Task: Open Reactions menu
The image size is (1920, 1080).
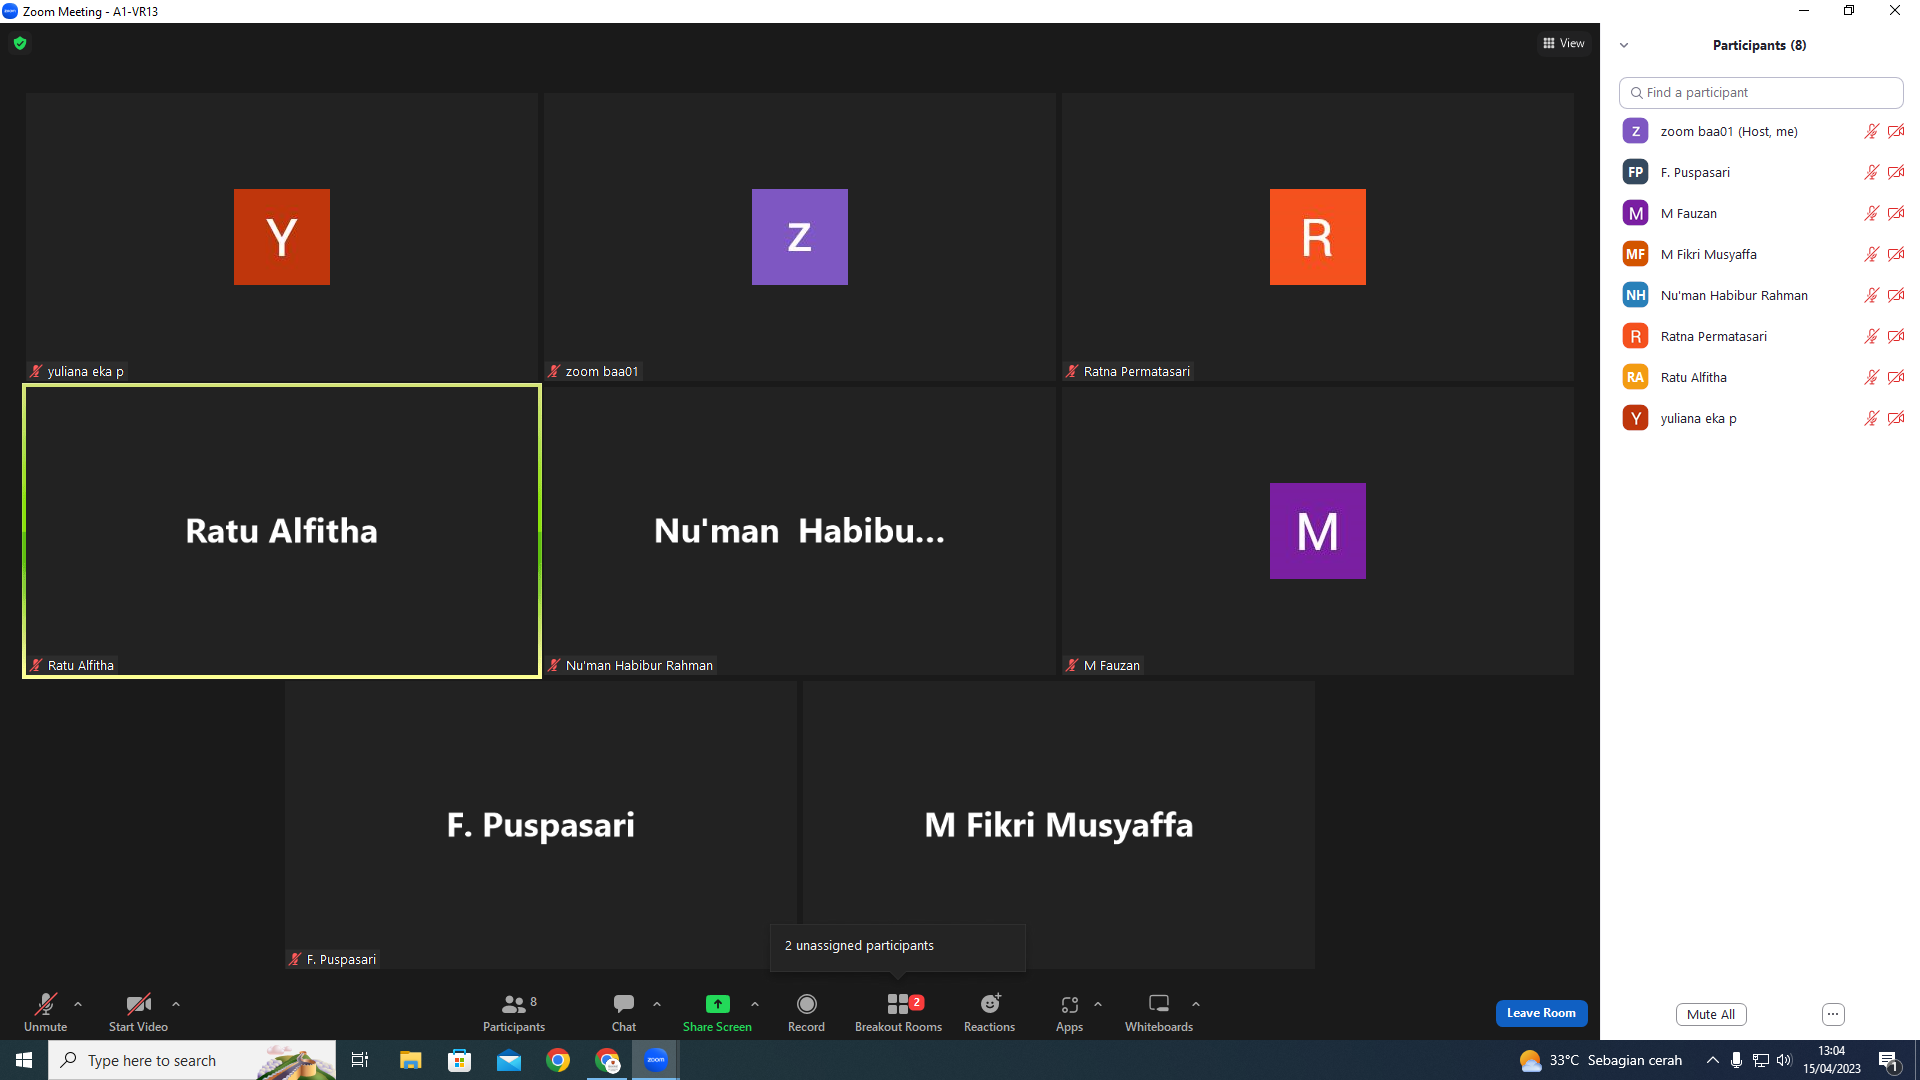Action: (x=989, y=1012)
